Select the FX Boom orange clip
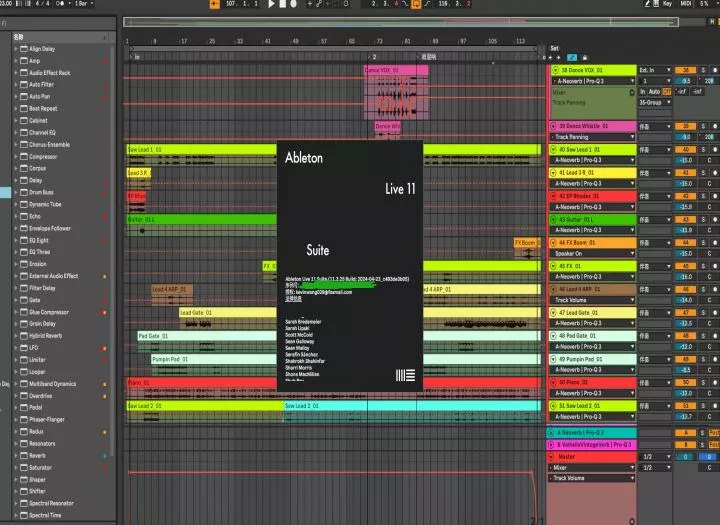 527,243
